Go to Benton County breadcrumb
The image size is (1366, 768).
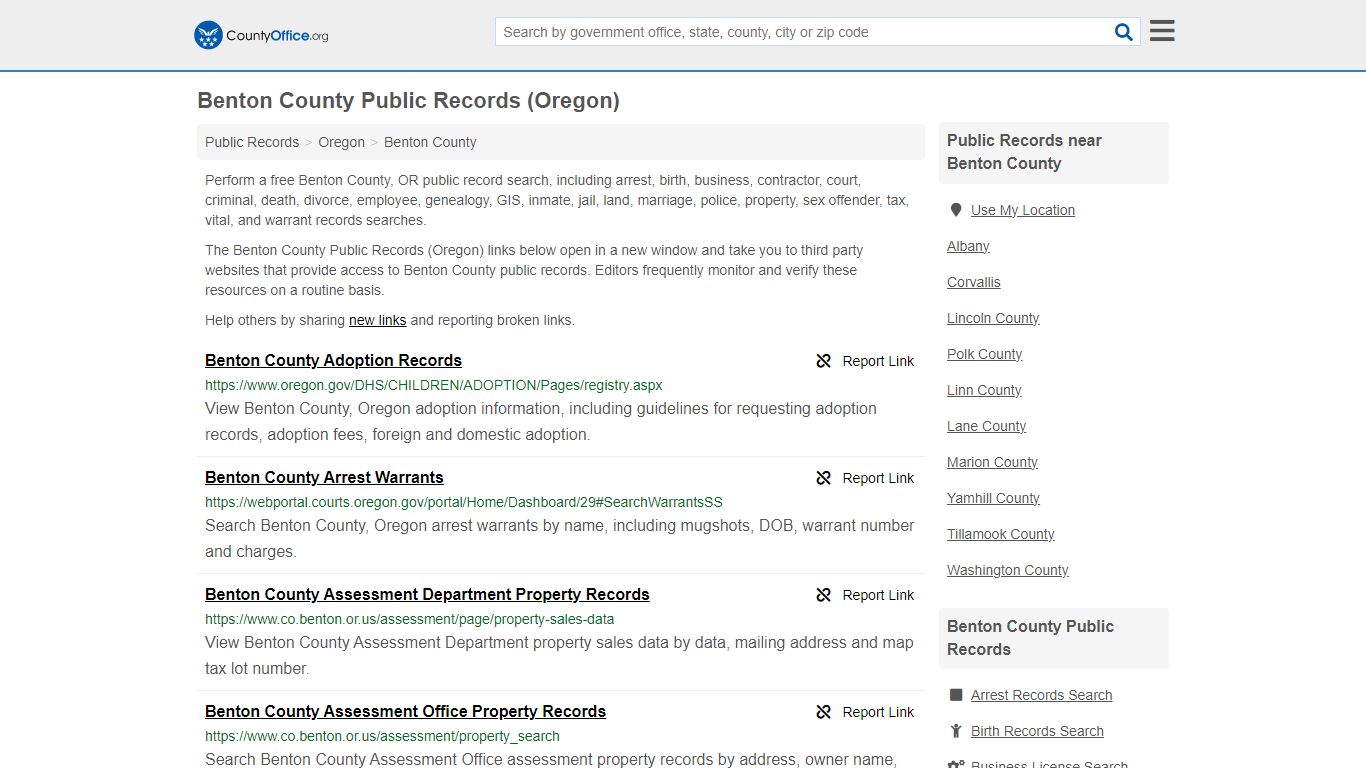click(x=430, y=142)
